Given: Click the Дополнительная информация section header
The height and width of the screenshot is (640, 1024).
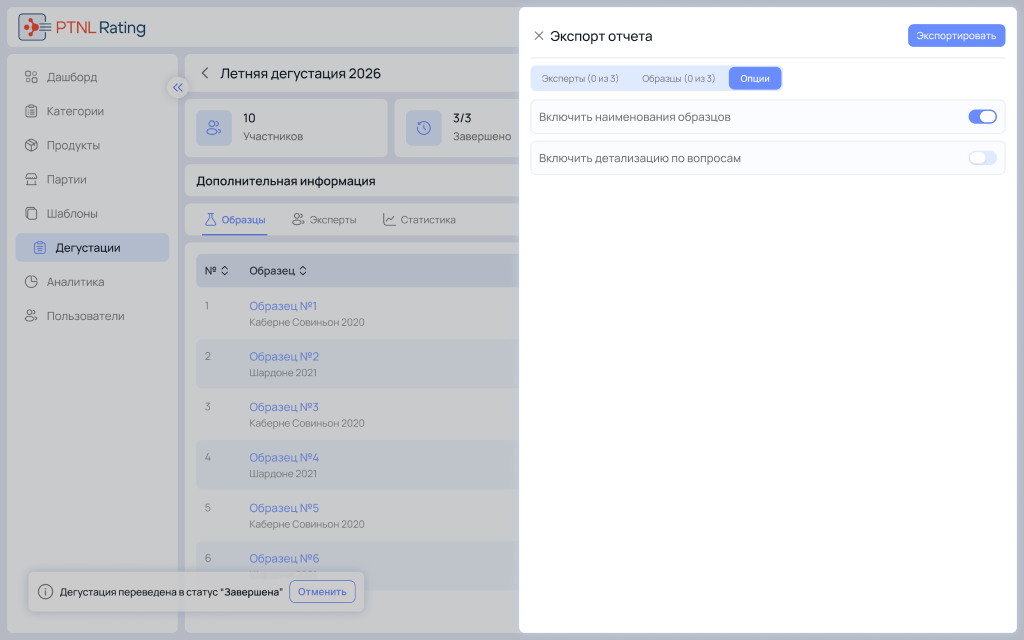Looking at the screenshot, I should pyautogui.click(x=286, y=181).
